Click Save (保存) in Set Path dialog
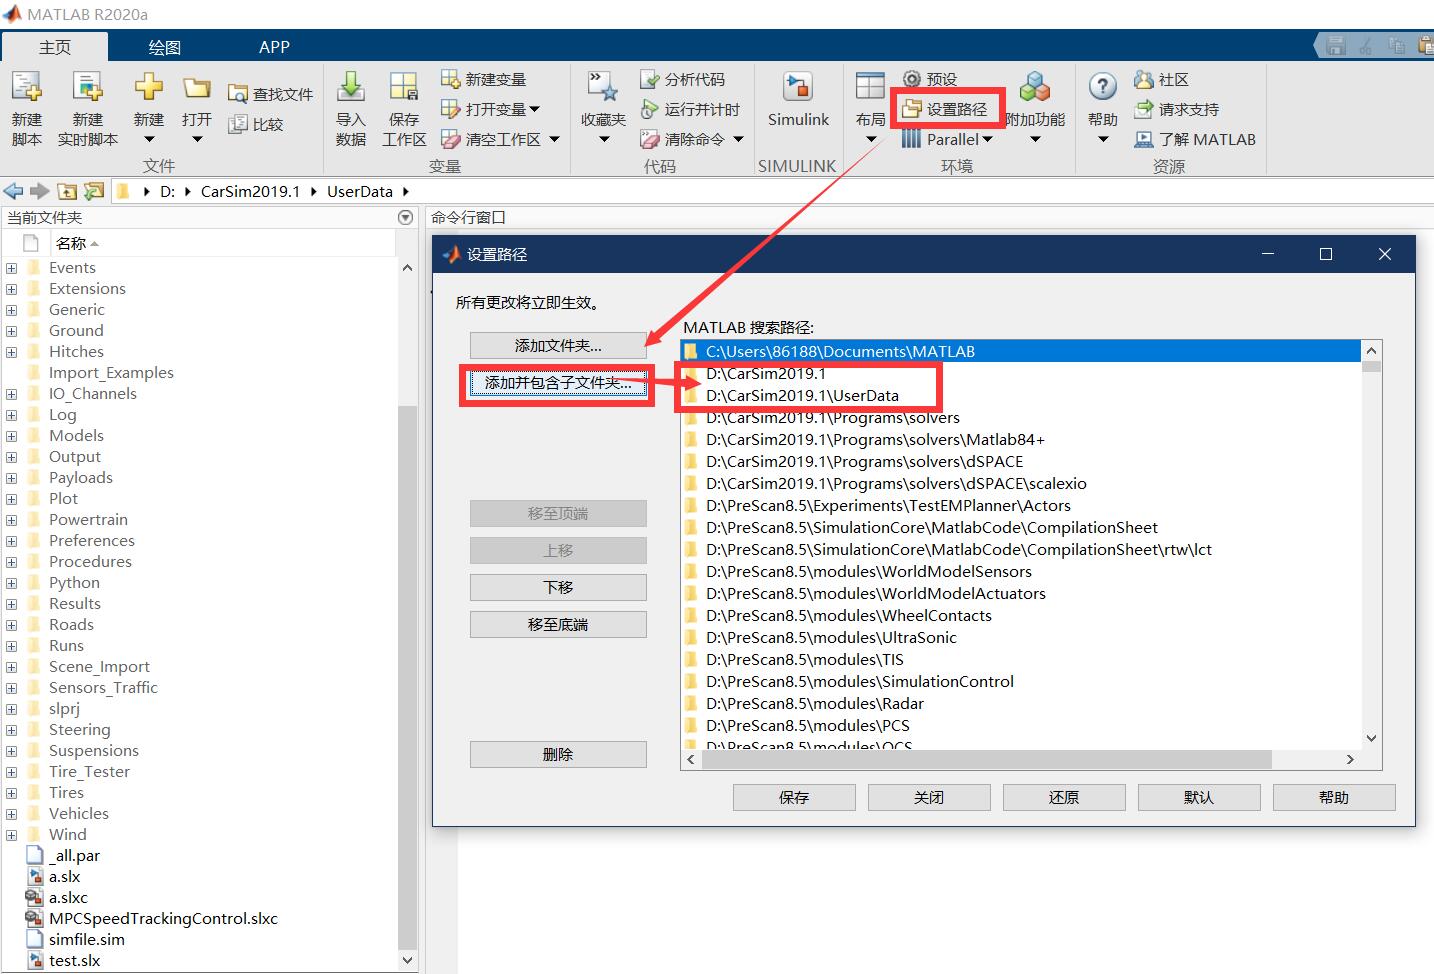 794,797
